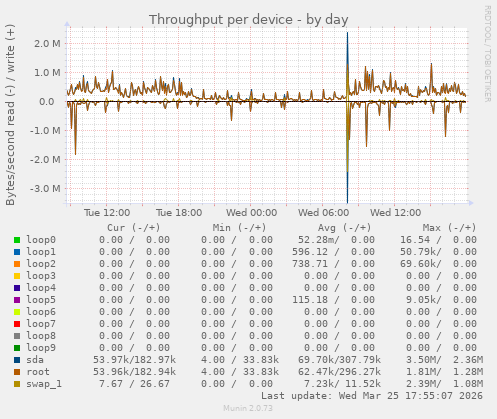Click the loop6 lime color swatch
The image size is (497, 419).
coord(17,312)
